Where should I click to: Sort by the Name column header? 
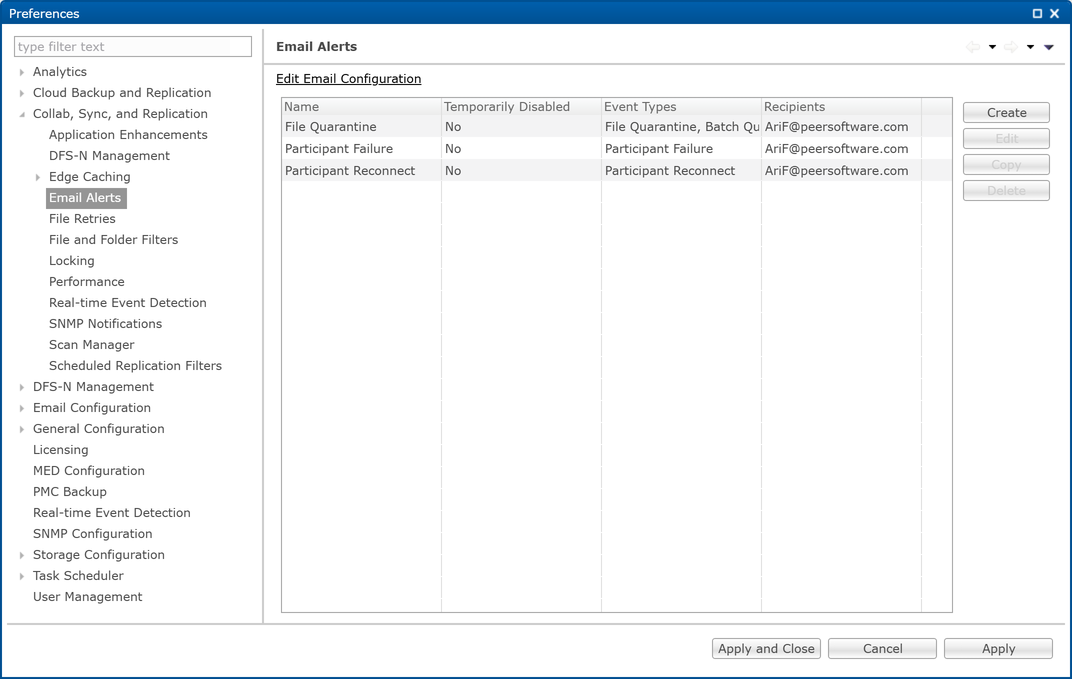pos(362,107)
